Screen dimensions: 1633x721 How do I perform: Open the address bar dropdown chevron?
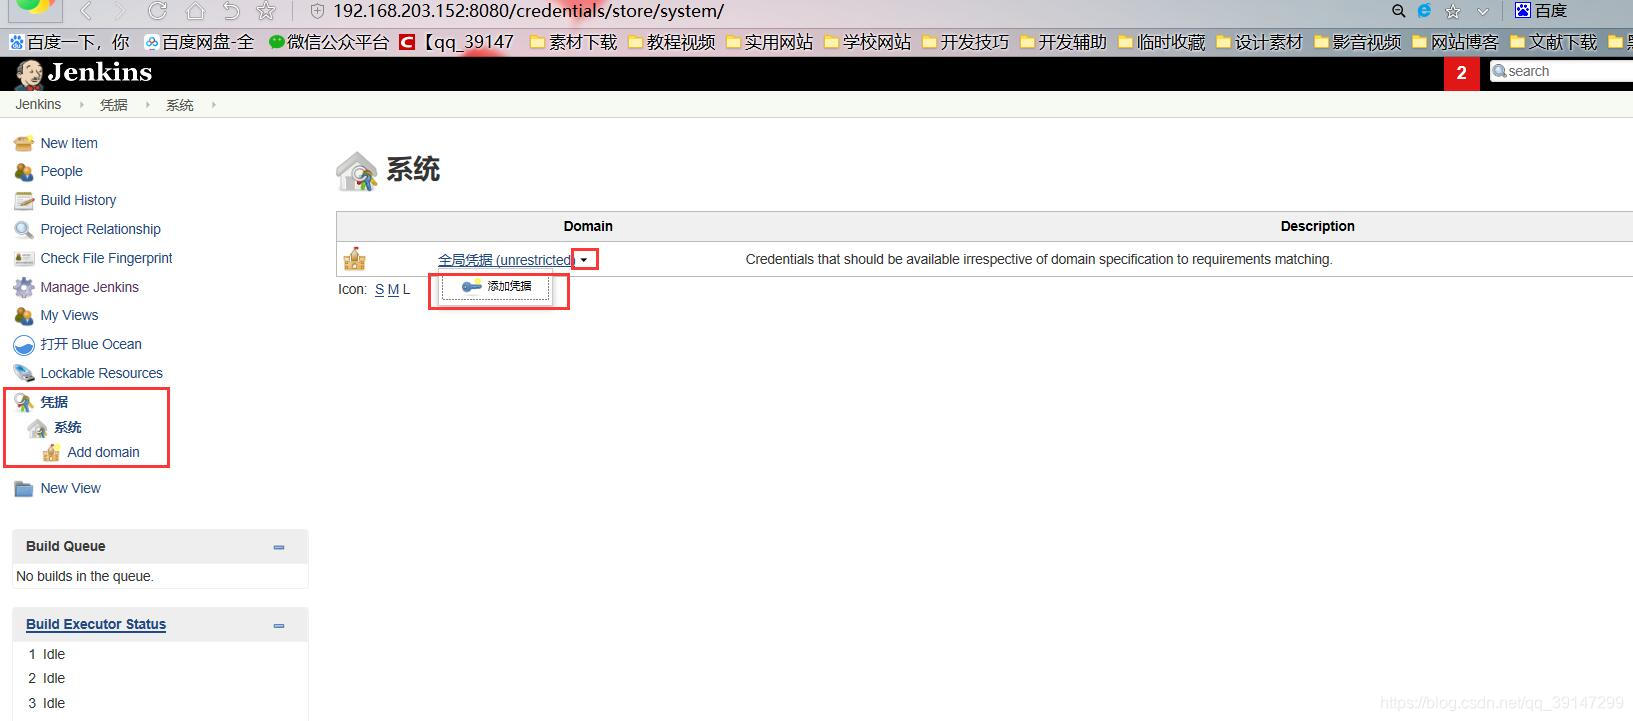point(1483,11)
